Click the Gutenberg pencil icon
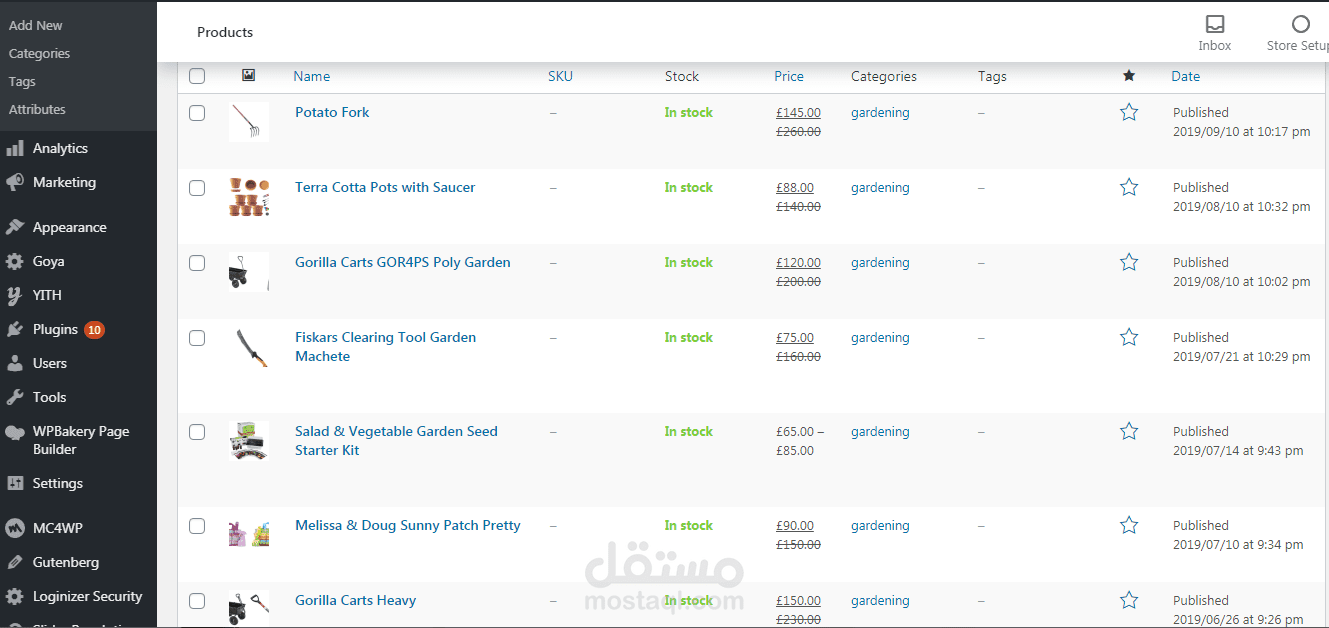 coord(15,562)
